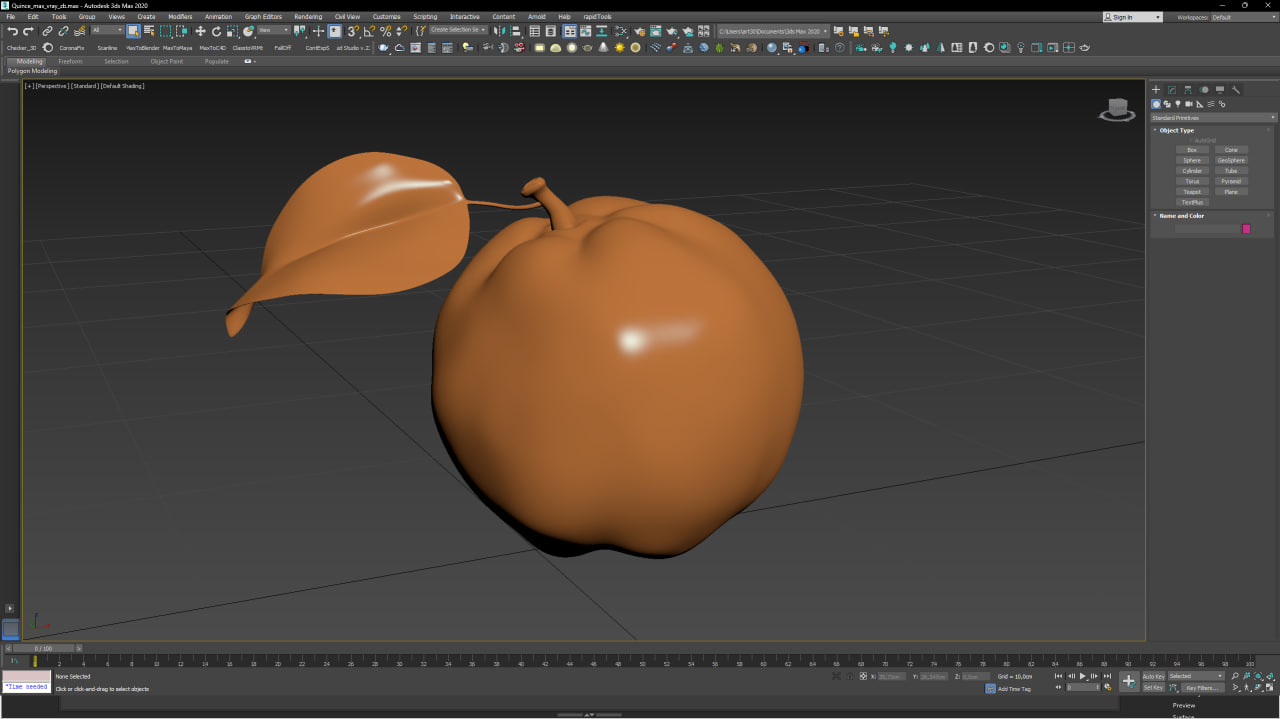Click the Teapot primitive button

click(1192, 192)
